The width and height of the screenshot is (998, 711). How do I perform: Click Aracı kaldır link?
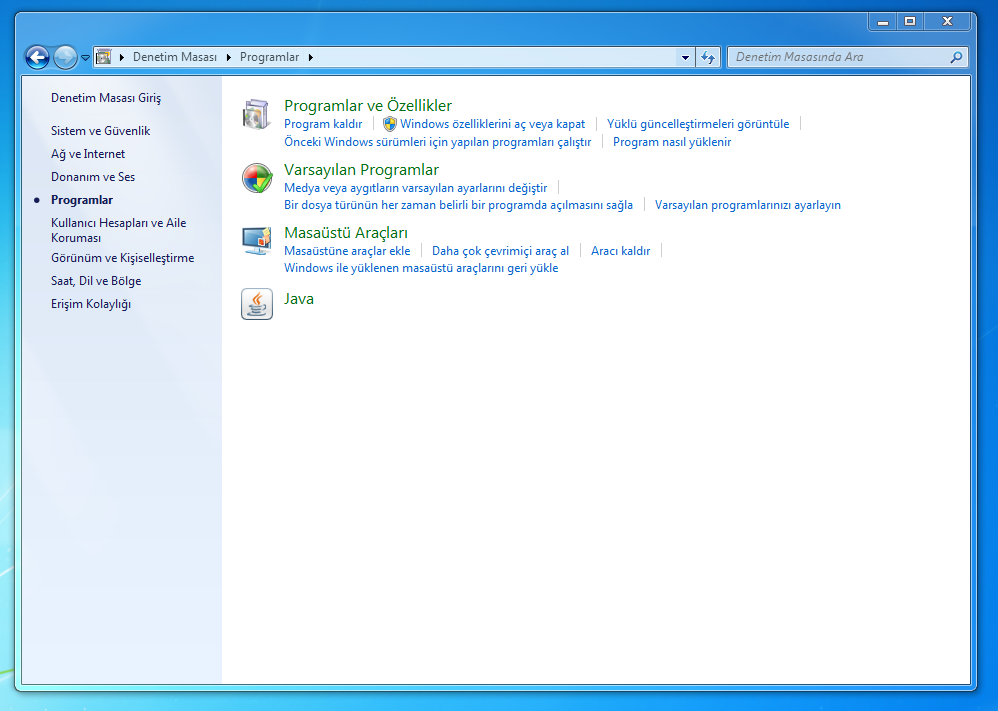[x=621, y=251]
